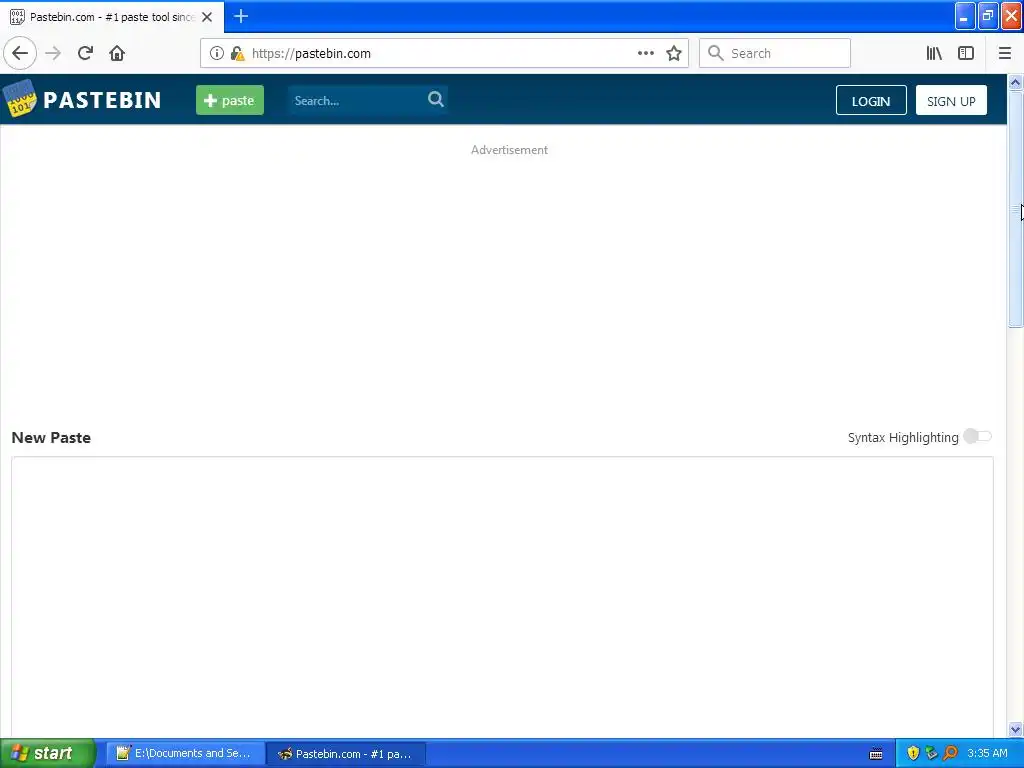Click the scrollbar up arrow

pyautogui.click(x=1016, y=82)
